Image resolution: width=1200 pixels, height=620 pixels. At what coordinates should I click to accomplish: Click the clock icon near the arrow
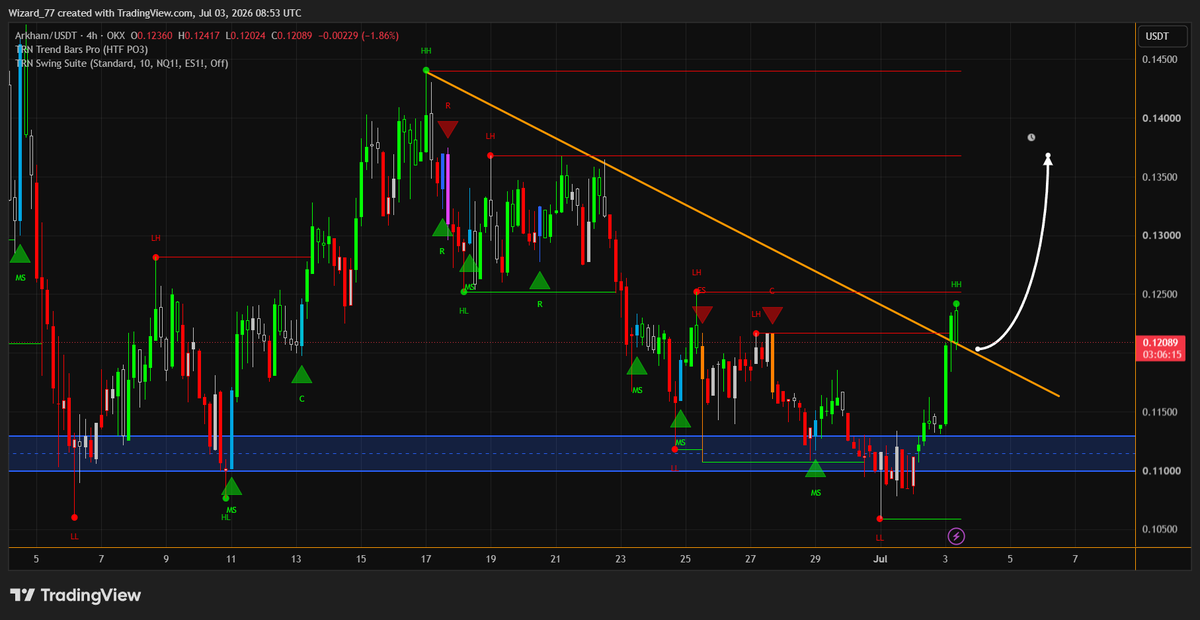pos(1032,138)
